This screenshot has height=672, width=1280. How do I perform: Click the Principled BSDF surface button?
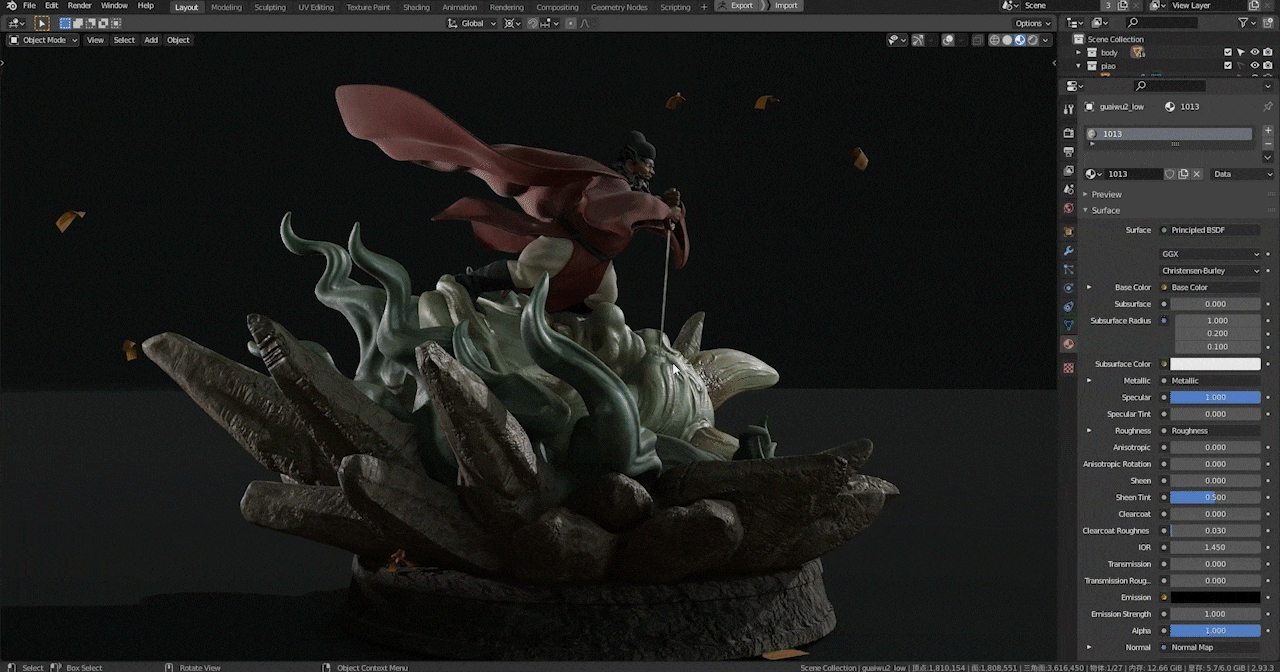click(x=1210, y=230)
